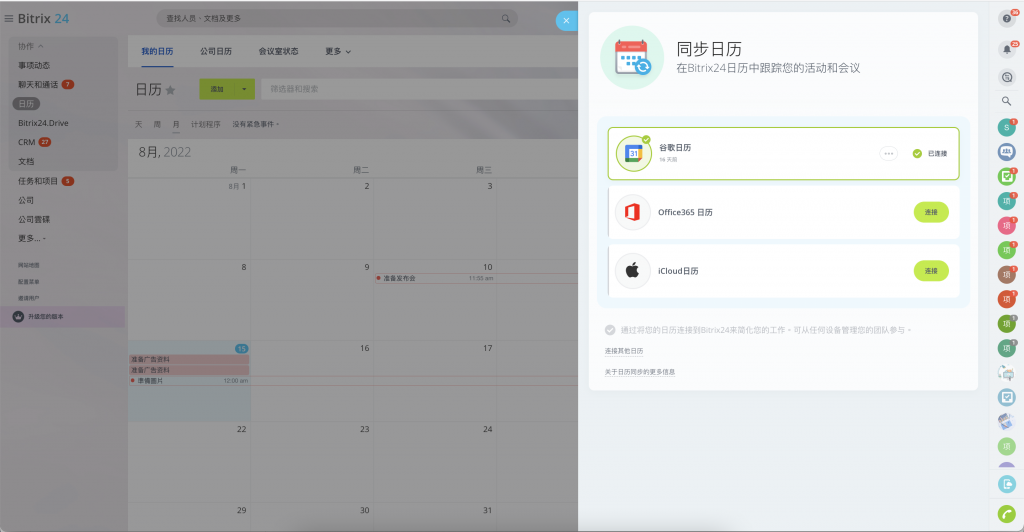Star the calendar page as favorite
This screenshot has height=532, width=1024.
170,90
